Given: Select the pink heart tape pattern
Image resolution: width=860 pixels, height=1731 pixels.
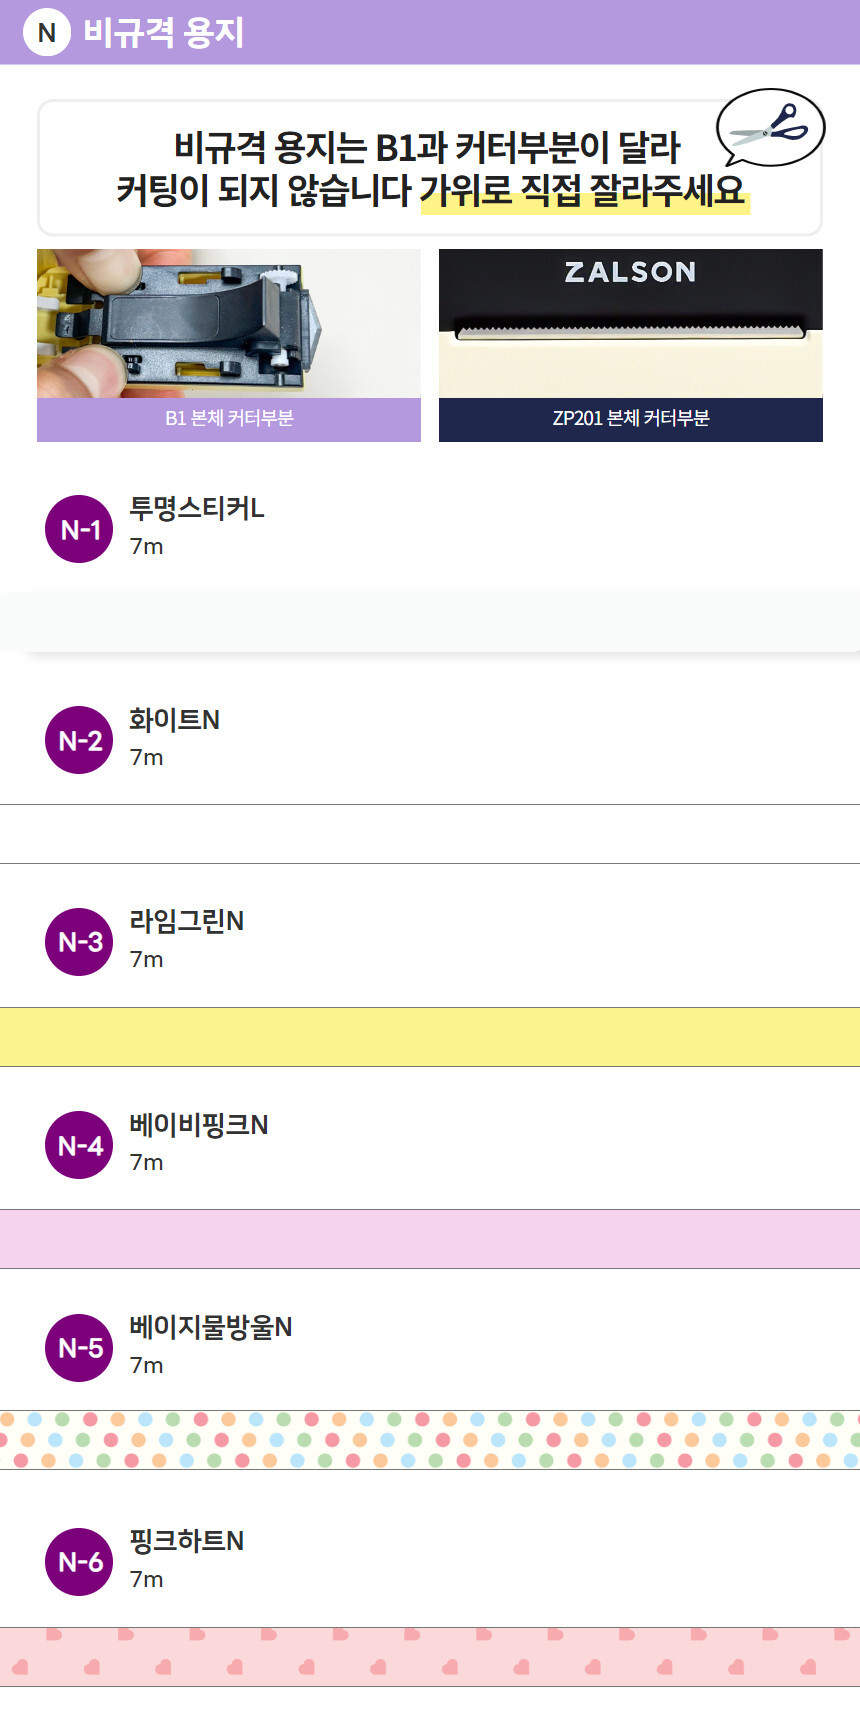Looking at the screenshot, I should 430,1657.
